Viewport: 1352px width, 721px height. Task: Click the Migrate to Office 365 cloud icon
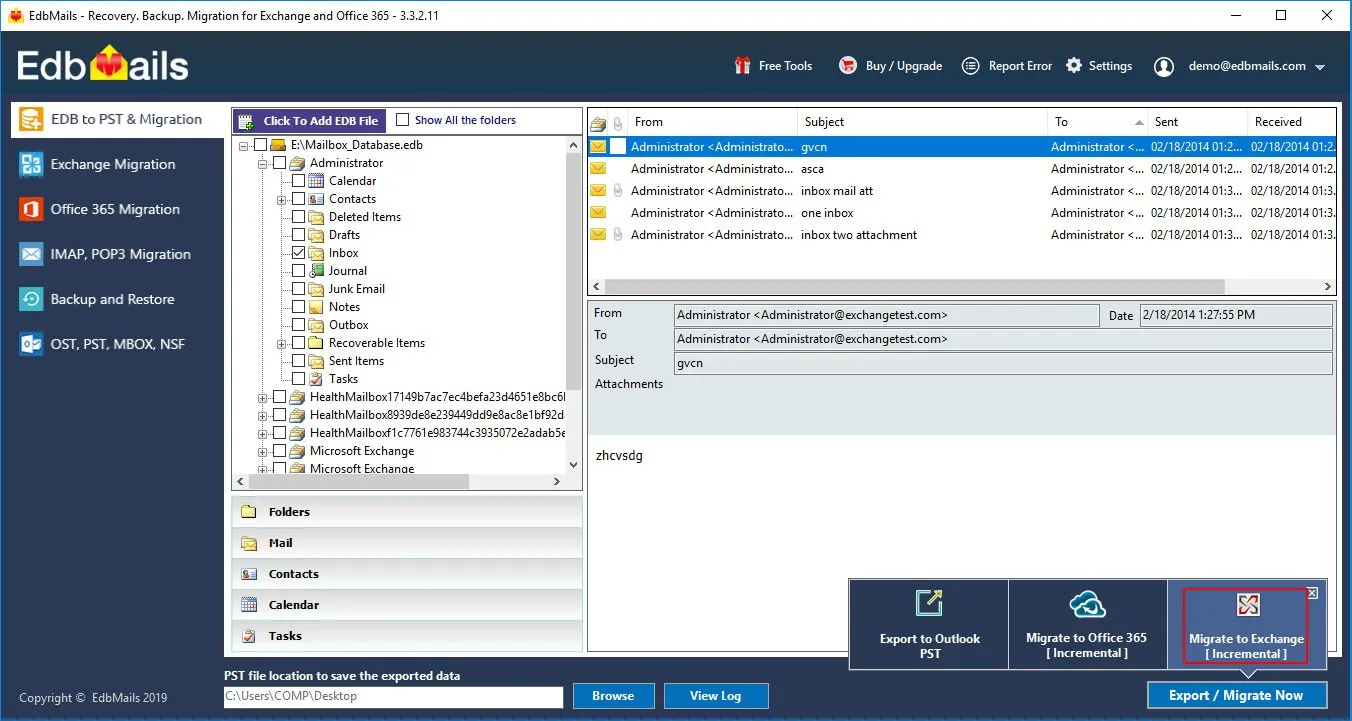[1087, 604]
